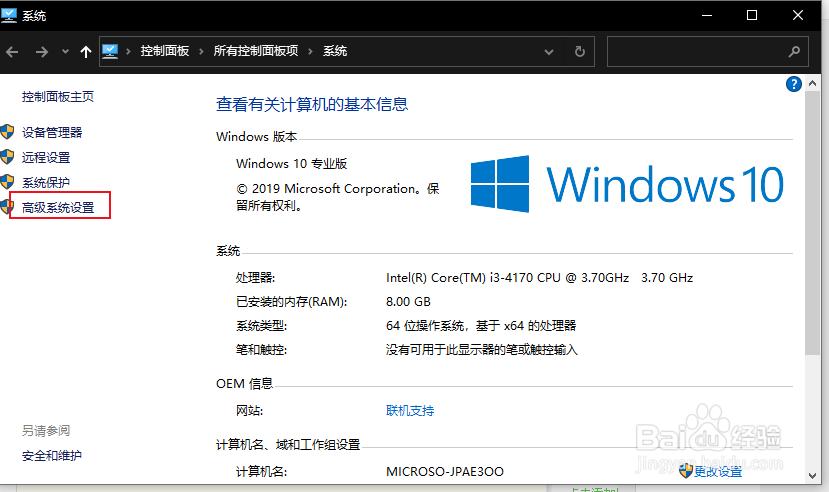This screenshot has height=492, width=829.
Task: Click the Forward navigation arrow
Action: click(x=41, y=52)
